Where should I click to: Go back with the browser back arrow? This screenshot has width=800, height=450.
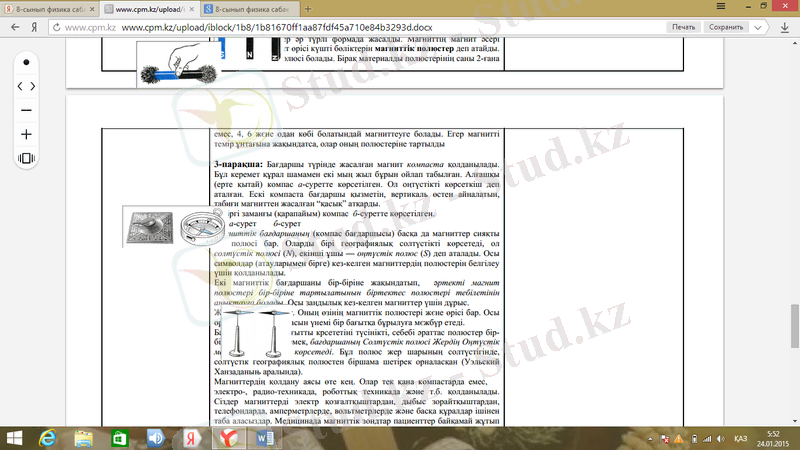[x=11, y=28]
